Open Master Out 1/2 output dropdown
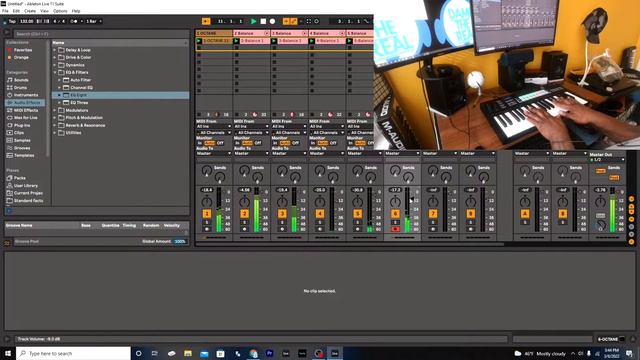 (607, 160)
